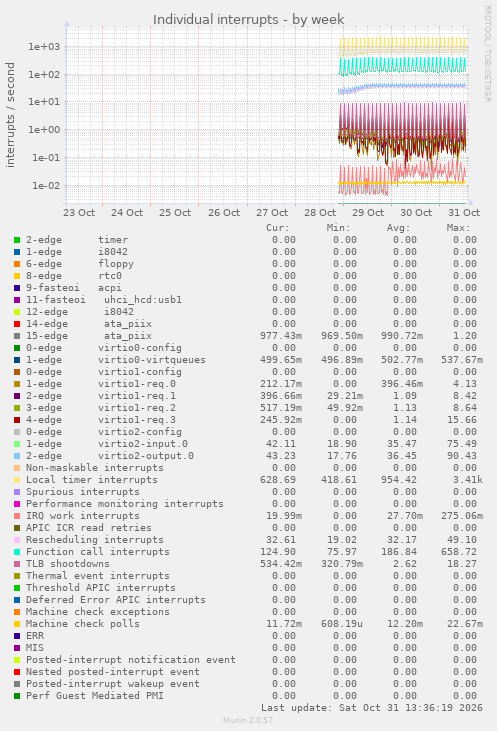Click the Deferred Error APIC interrupts label
Image resolution: width=497 pixels, height=731 pixels.
coord(116,600)
